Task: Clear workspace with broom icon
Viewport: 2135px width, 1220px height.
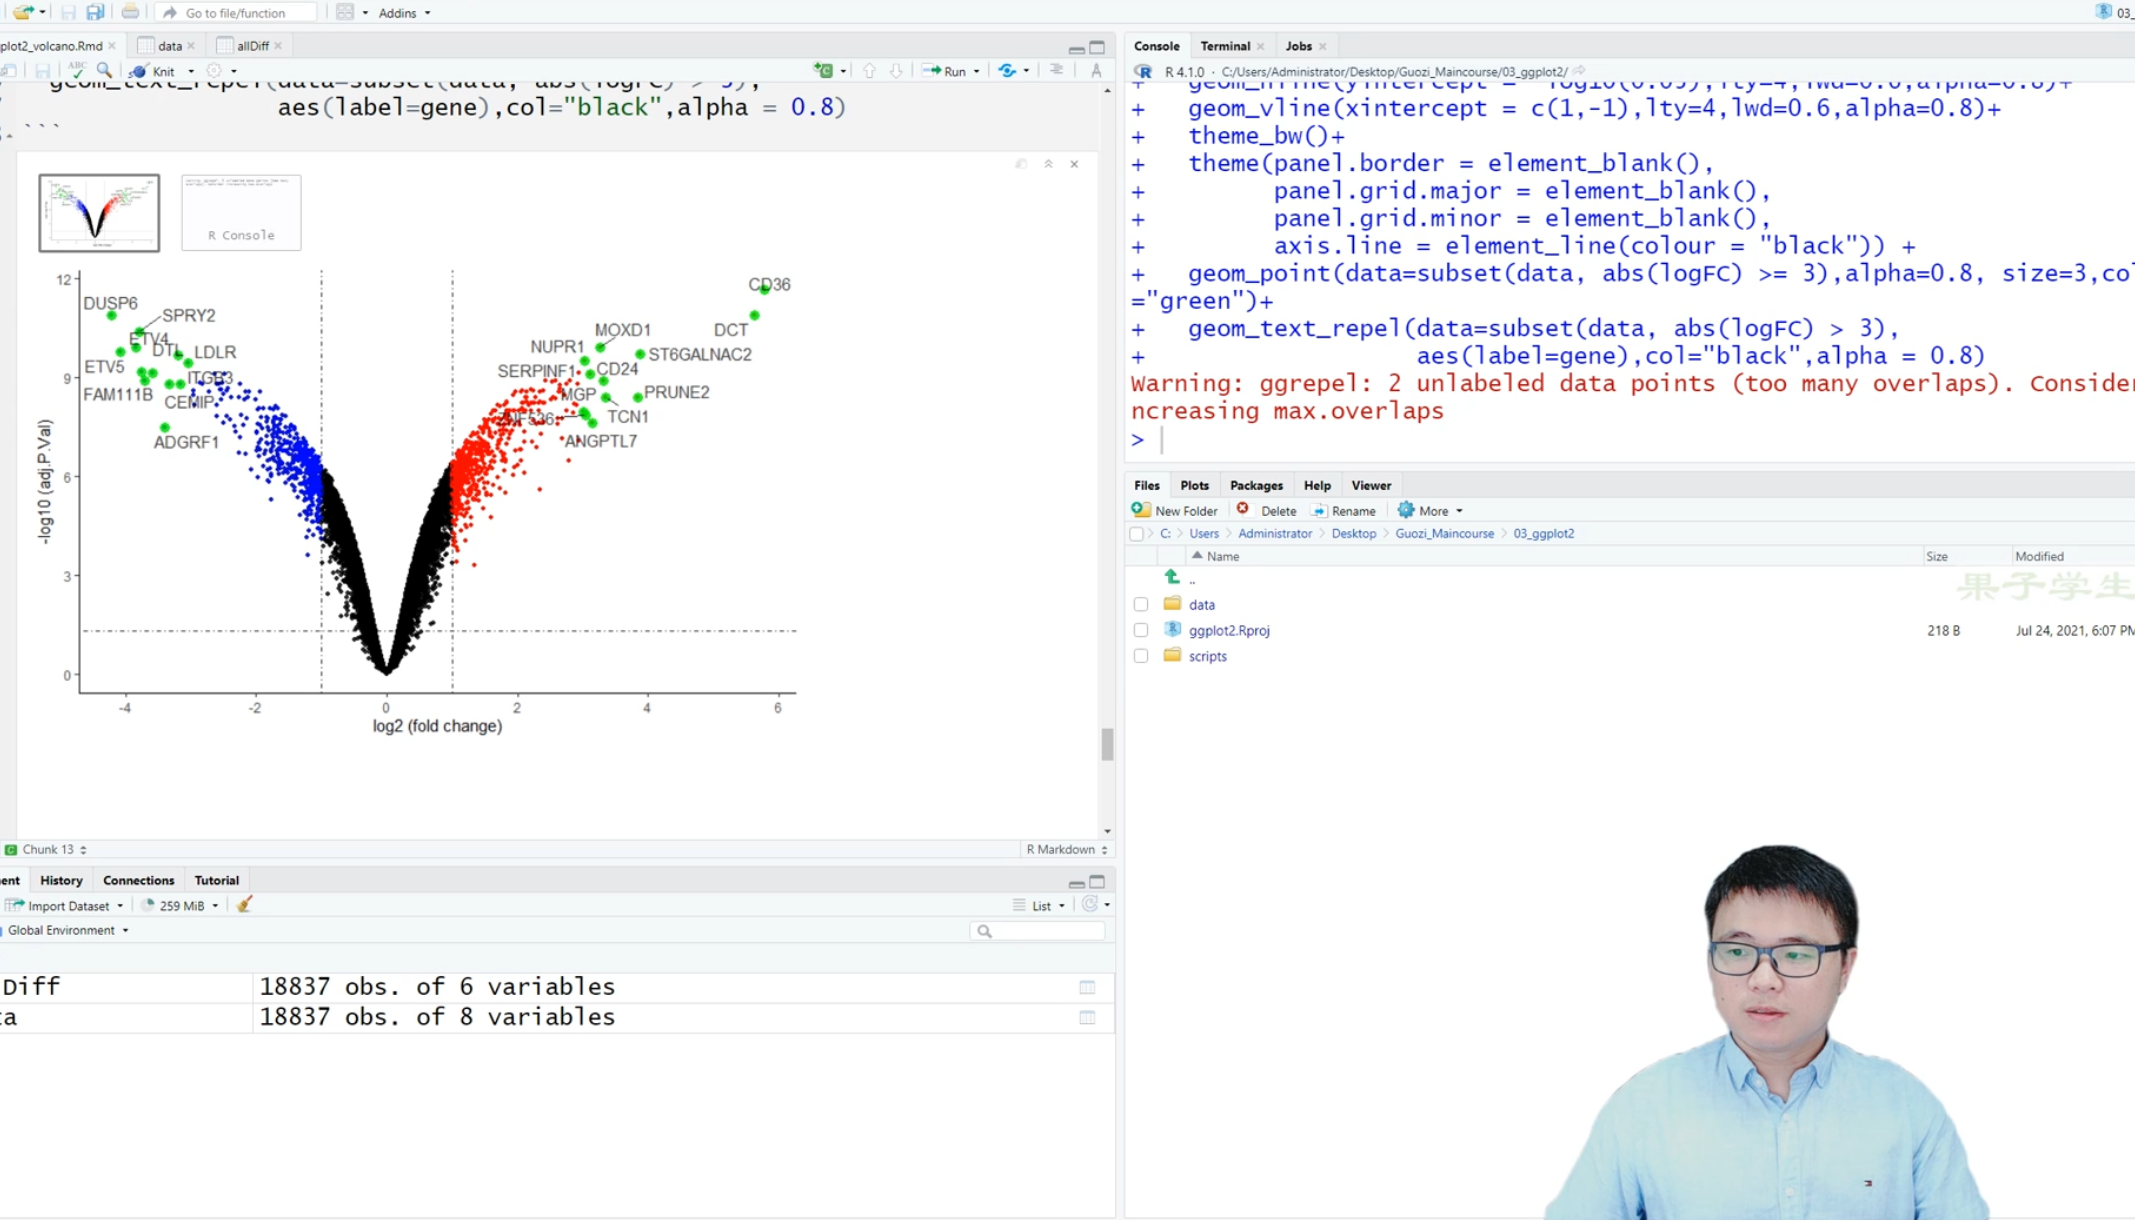Action: point(244,904)
